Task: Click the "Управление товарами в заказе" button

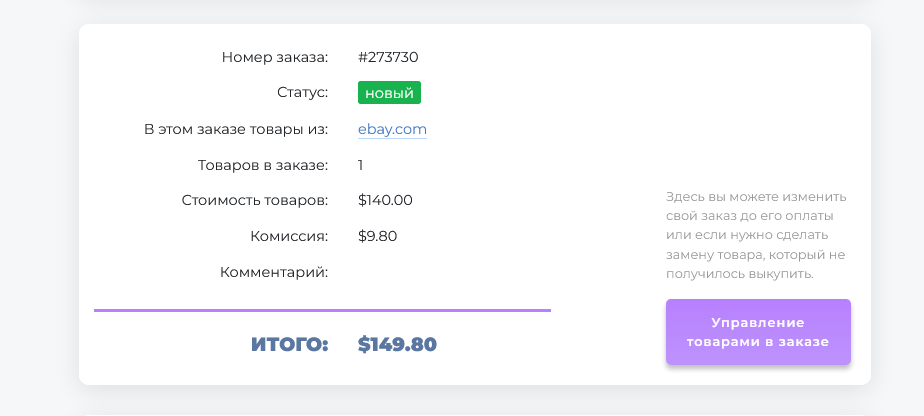Action: pyautogui.click(x=758, y=333)
